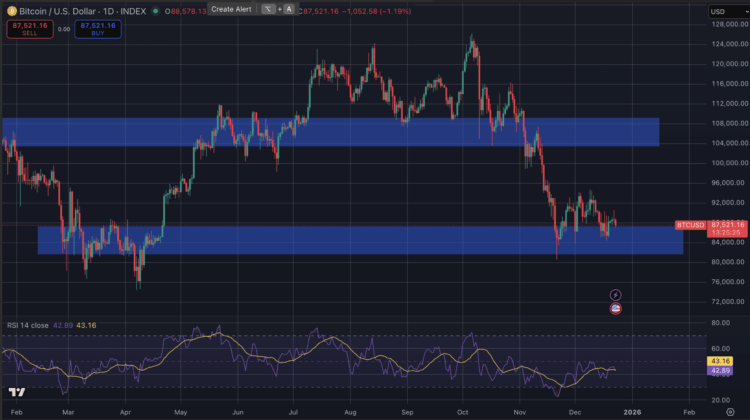
Task: Click the 96,000.00 price axis label
Action: (730, 183)
